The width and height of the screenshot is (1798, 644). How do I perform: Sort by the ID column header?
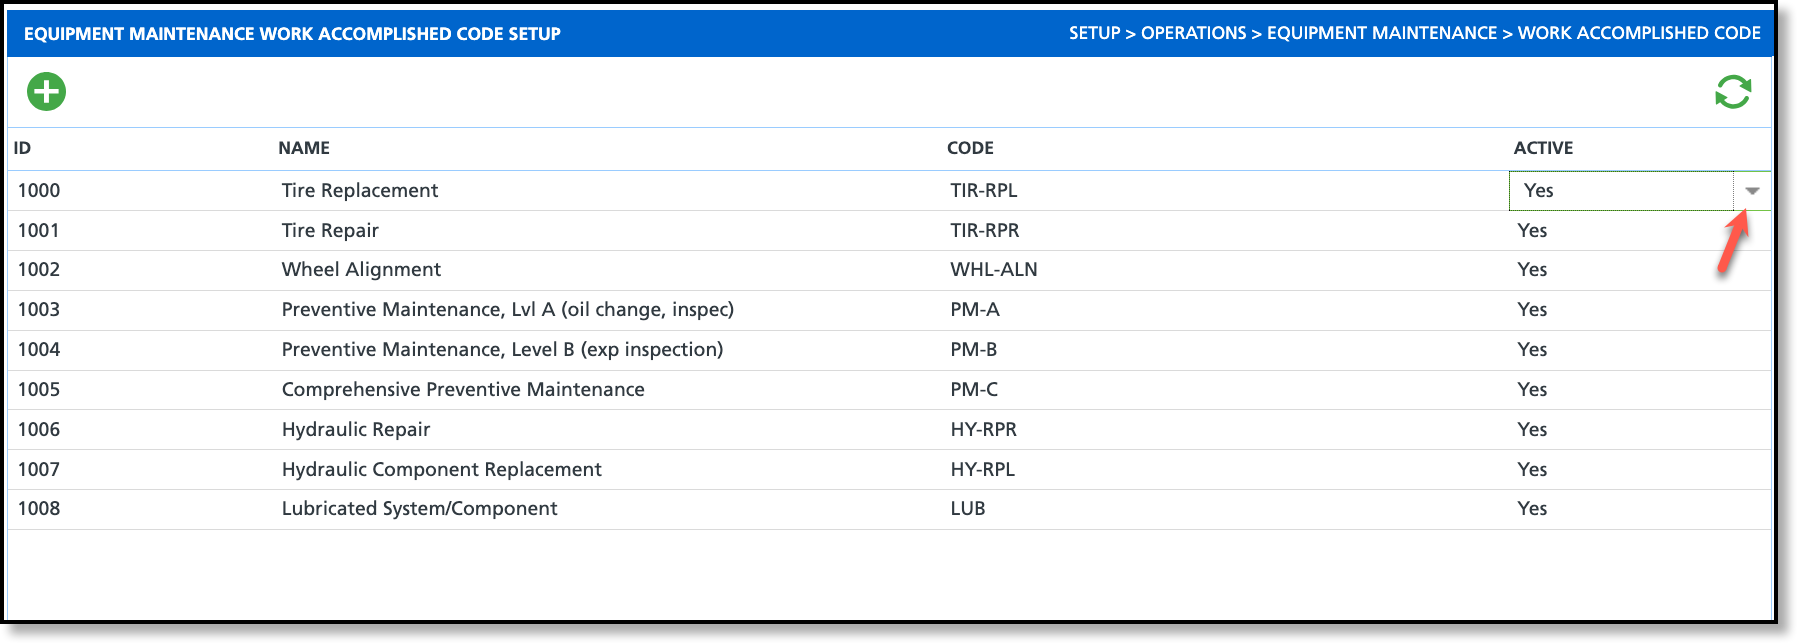pos(22,148)
